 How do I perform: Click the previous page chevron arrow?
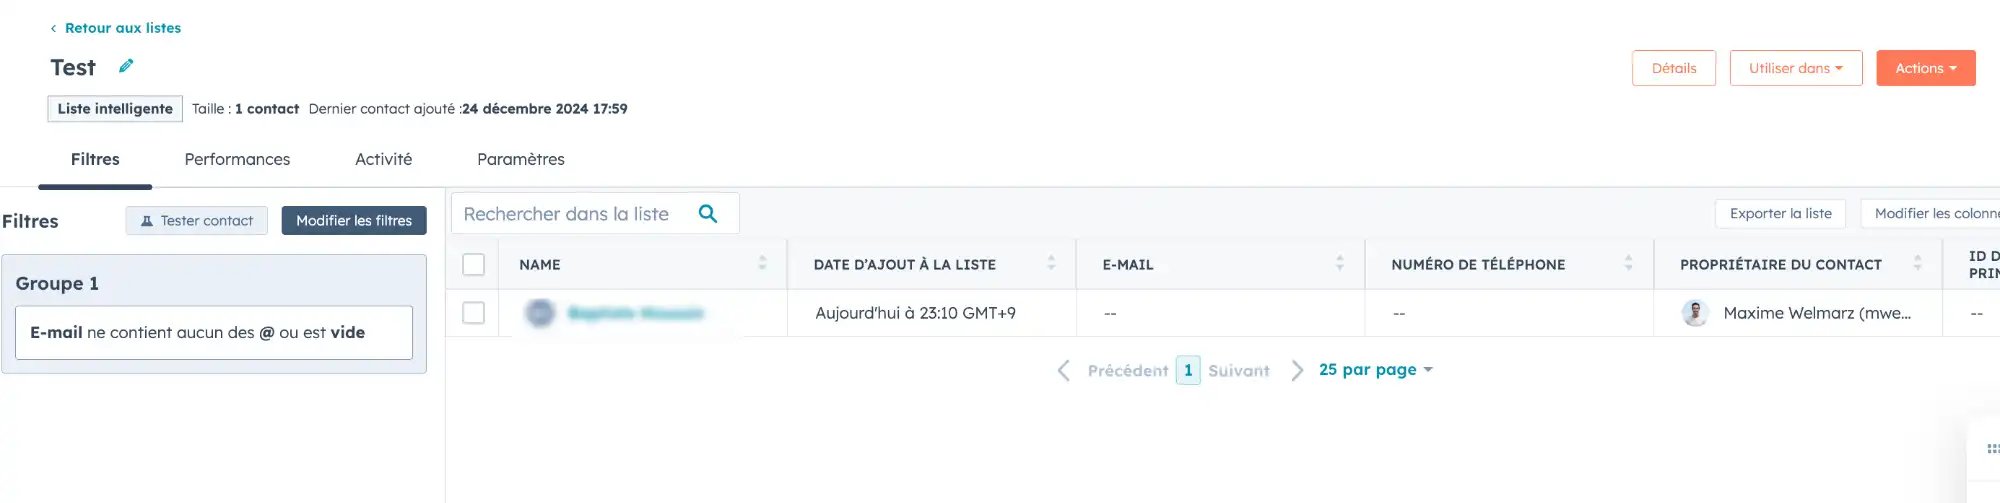(x=1064, y=370)
